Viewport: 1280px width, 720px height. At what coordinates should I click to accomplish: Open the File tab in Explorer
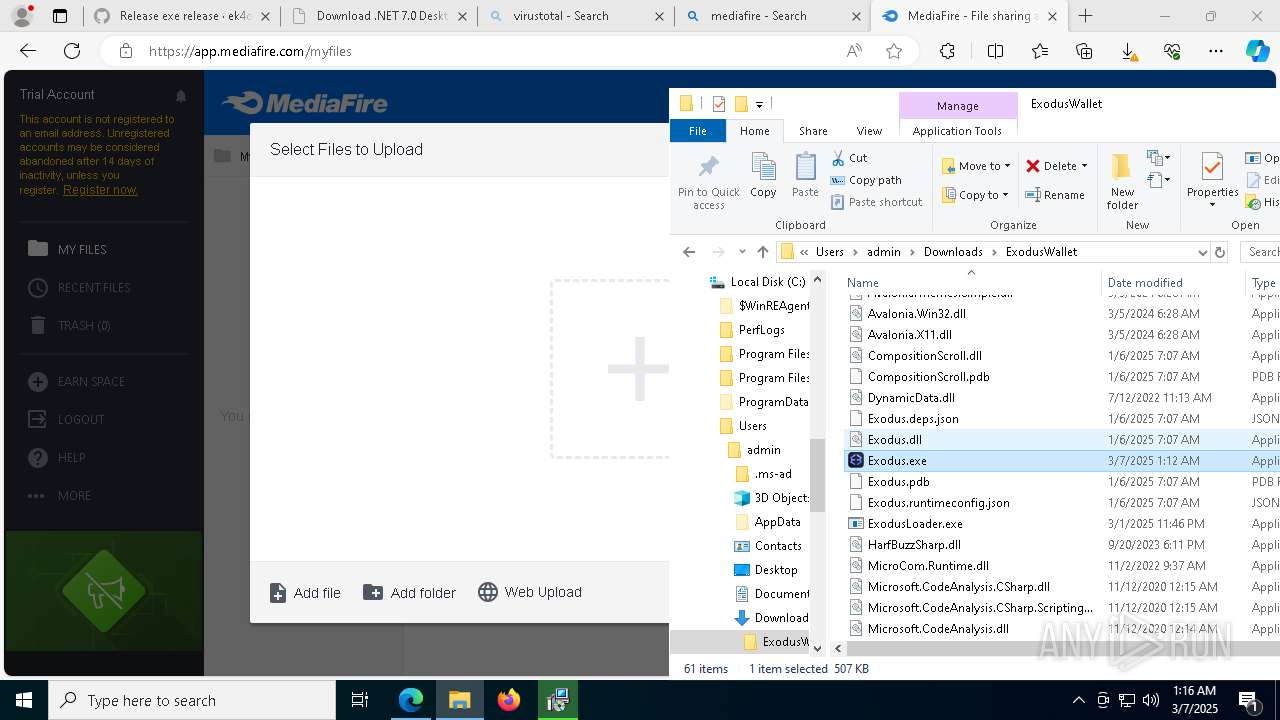698,131
